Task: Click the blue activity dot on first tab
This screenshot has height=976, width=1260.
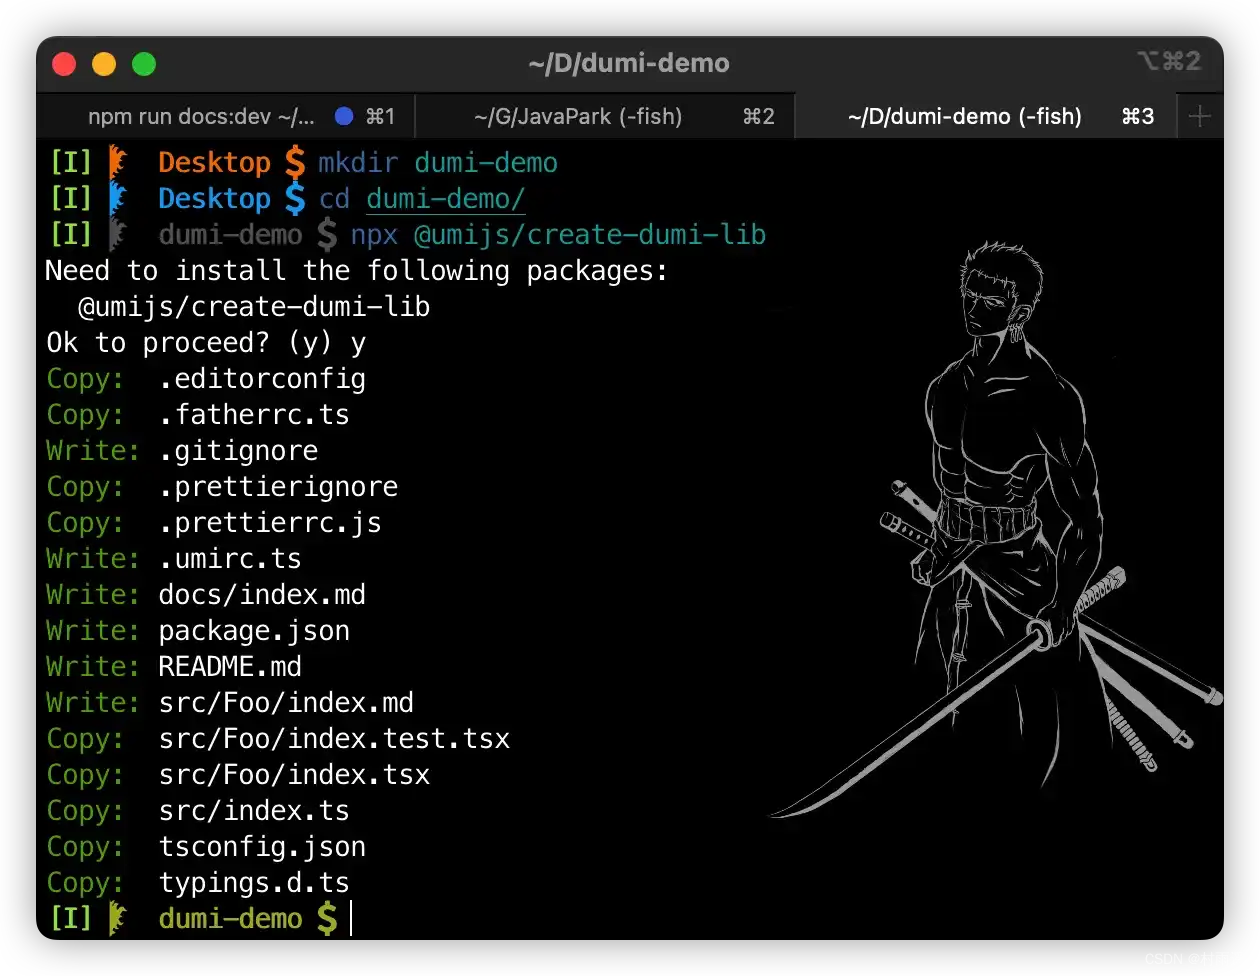Action: 344,117
